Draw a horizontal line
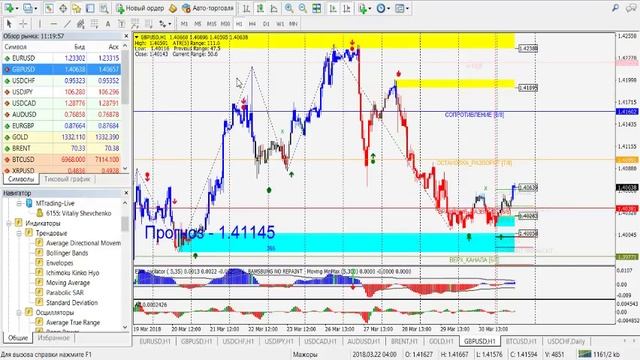The width and height of the screenshot is (640, 360). tap(53, 24)
